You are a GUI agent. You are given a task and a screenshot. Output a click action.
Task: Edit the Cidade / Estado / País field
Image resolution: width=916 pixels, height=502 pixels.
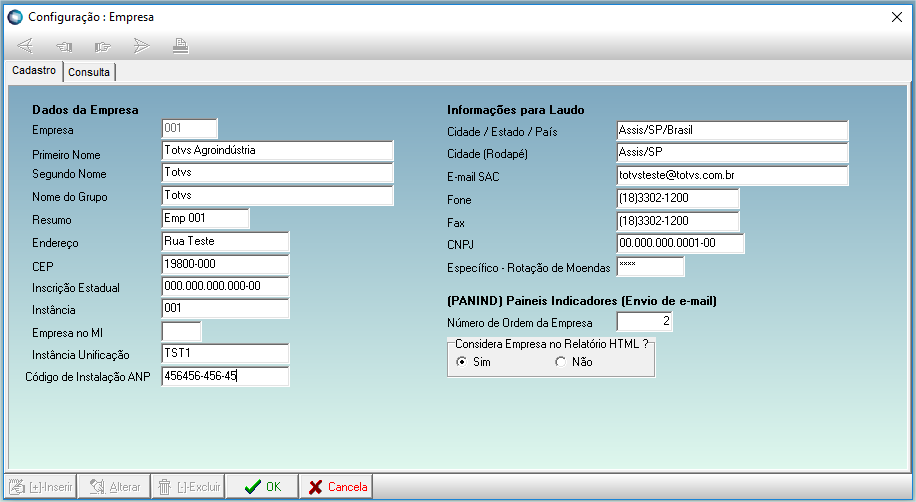pyautogui.click(x=732, y=131)
